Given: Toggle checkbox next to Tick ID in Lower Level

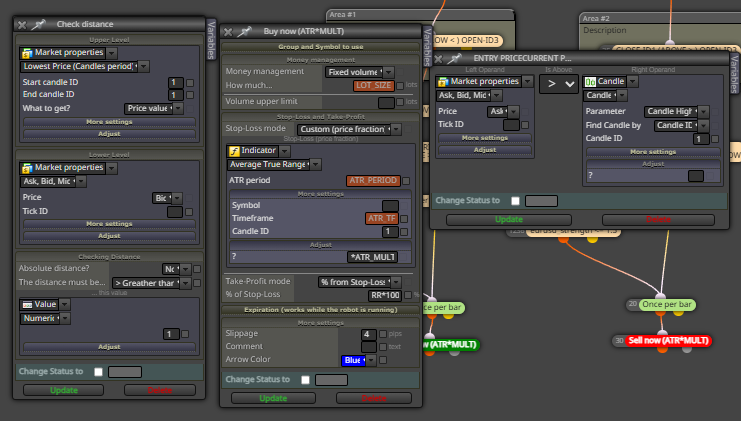Looking at the screenshot, I should 189,212.
